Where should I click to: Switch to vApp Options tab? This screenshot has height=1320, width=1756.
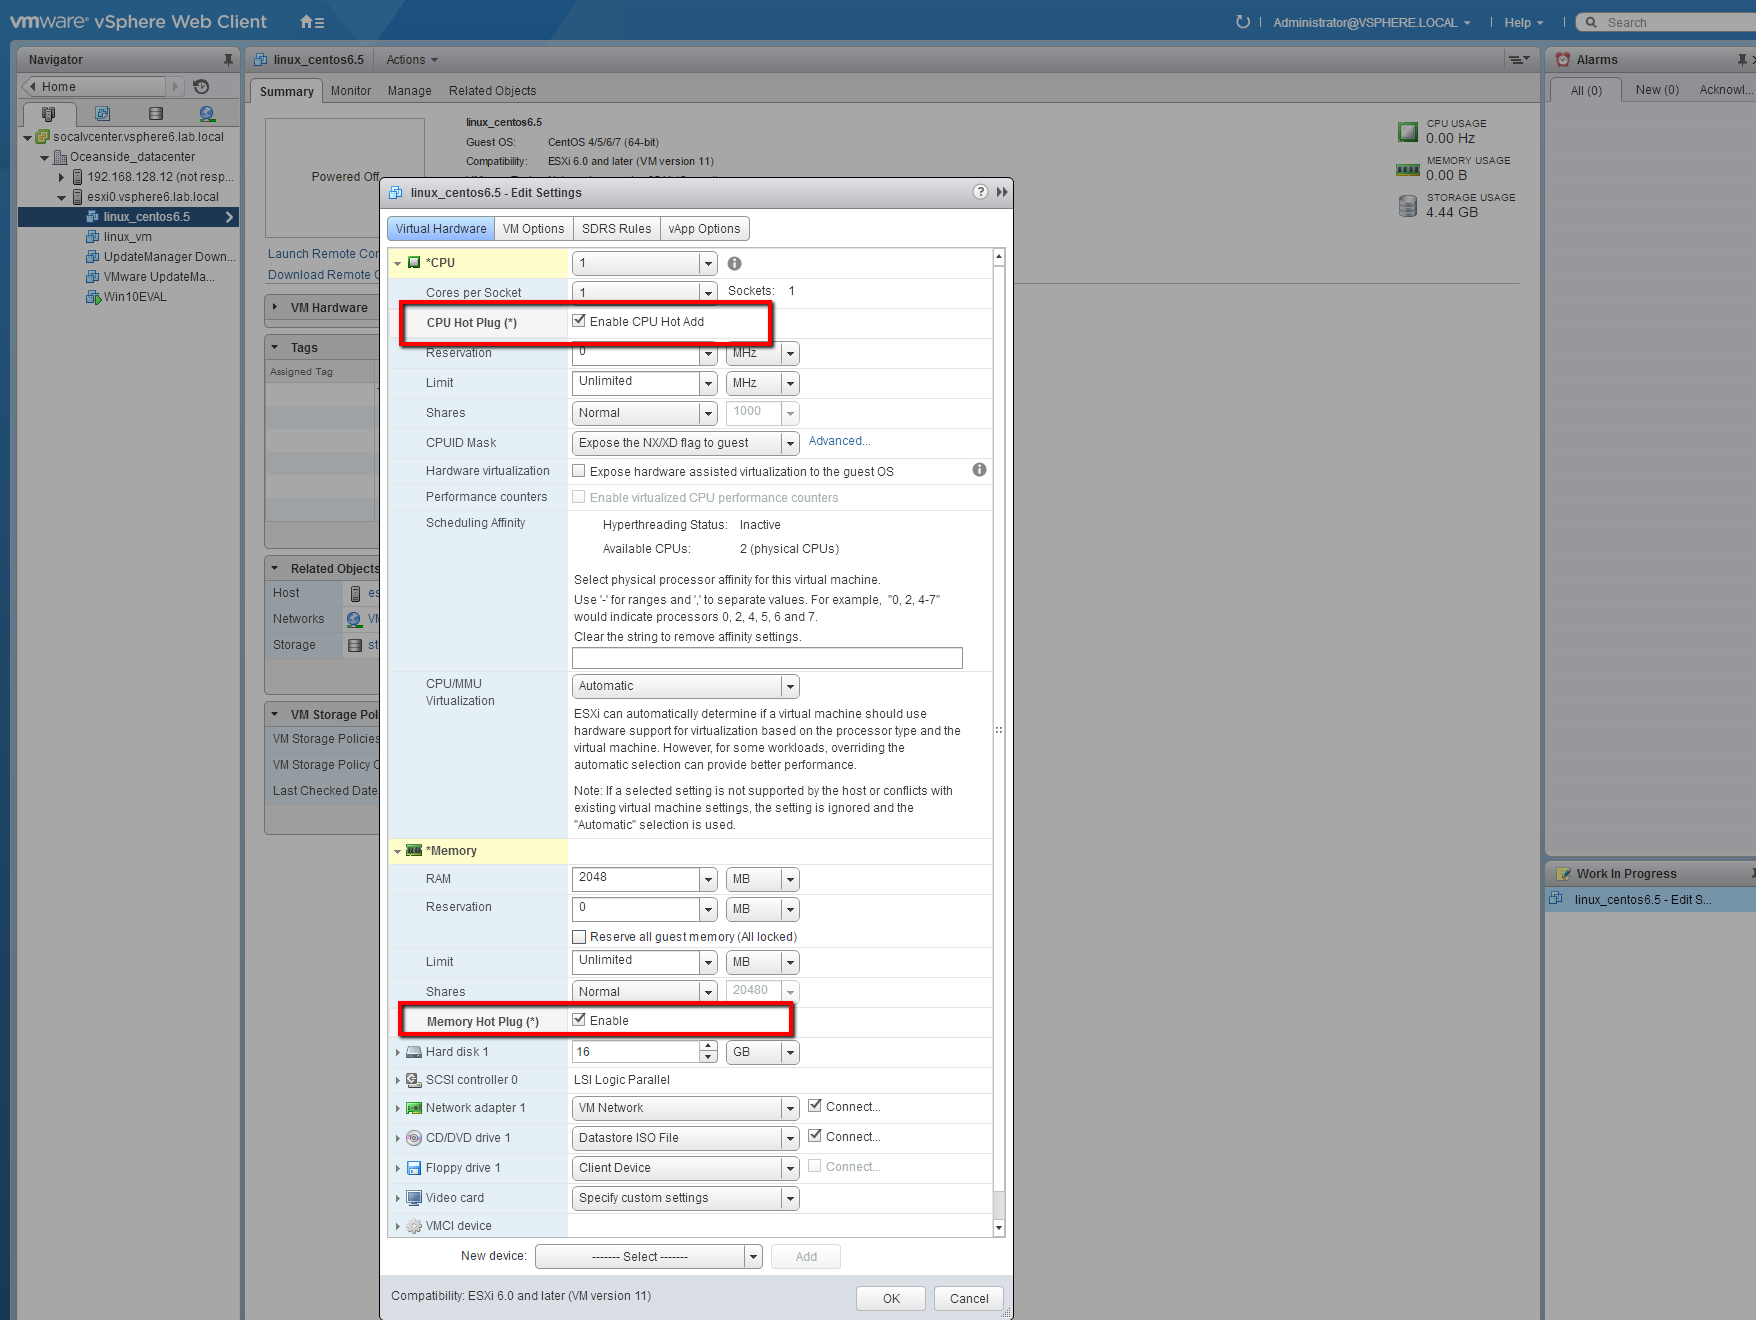704,229
